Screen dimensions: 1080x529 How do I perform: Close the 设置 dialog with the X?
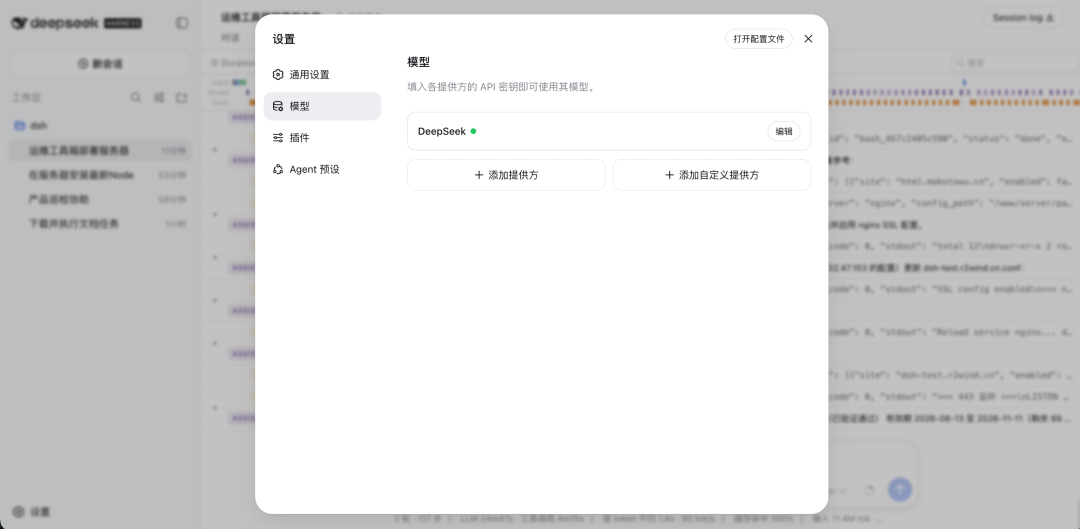[x=808, y=39]
